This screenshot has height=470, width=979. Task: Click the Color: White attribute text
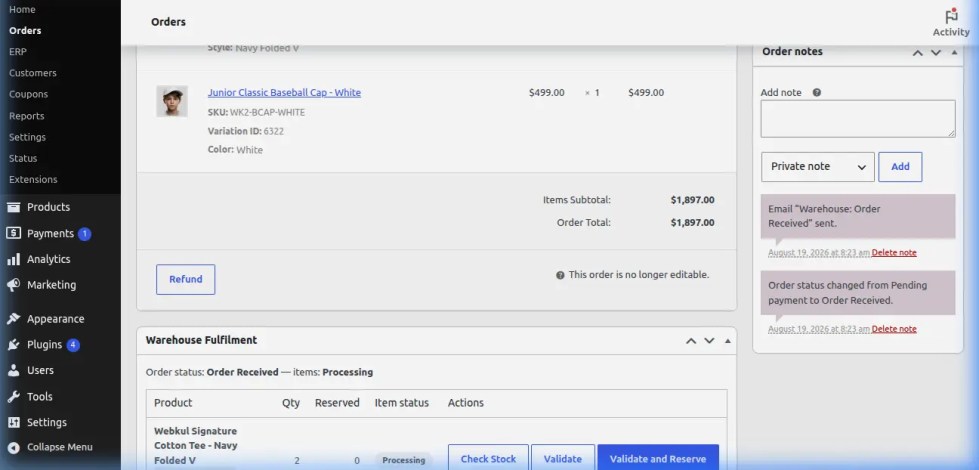click(x=235, y=150)
